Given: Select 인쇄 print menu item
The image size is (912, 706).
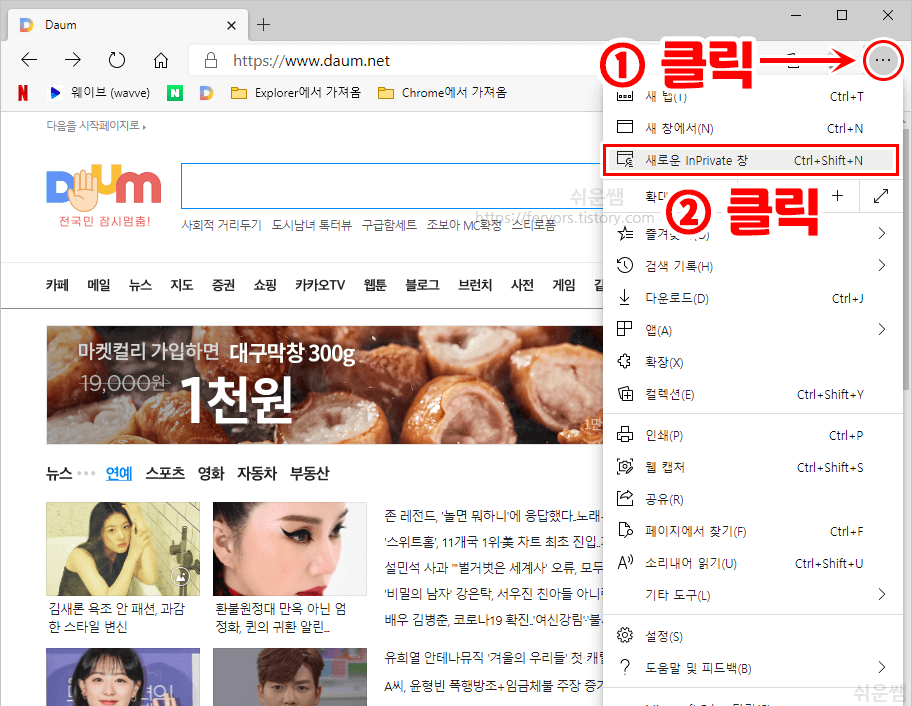Looking at the screenshot, I should point(751,435).
